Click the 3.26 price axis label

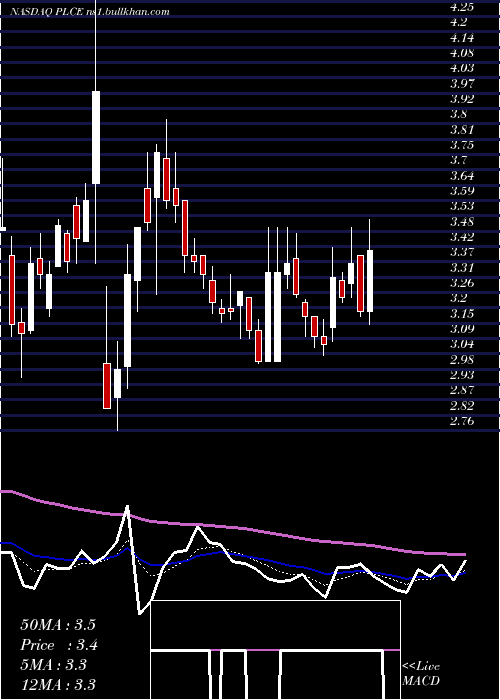tap(462, 283)
